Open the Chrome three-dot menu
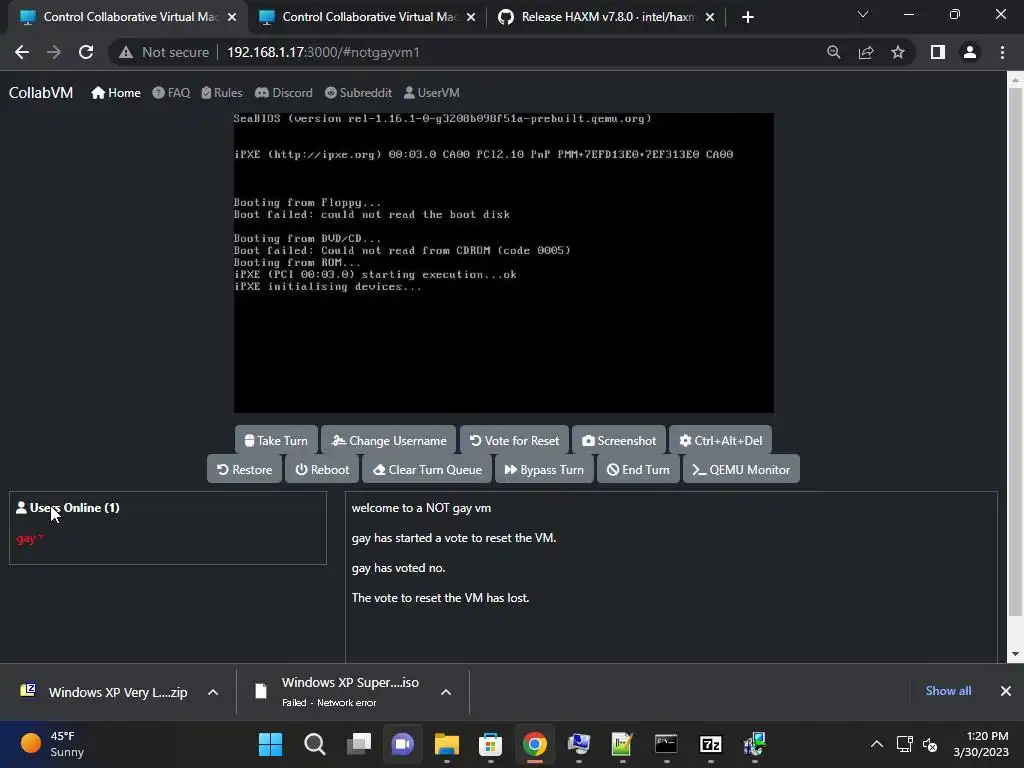The width and height of the screenshot is (1024, 768). pyautogui.click(x=1002, y=52)
